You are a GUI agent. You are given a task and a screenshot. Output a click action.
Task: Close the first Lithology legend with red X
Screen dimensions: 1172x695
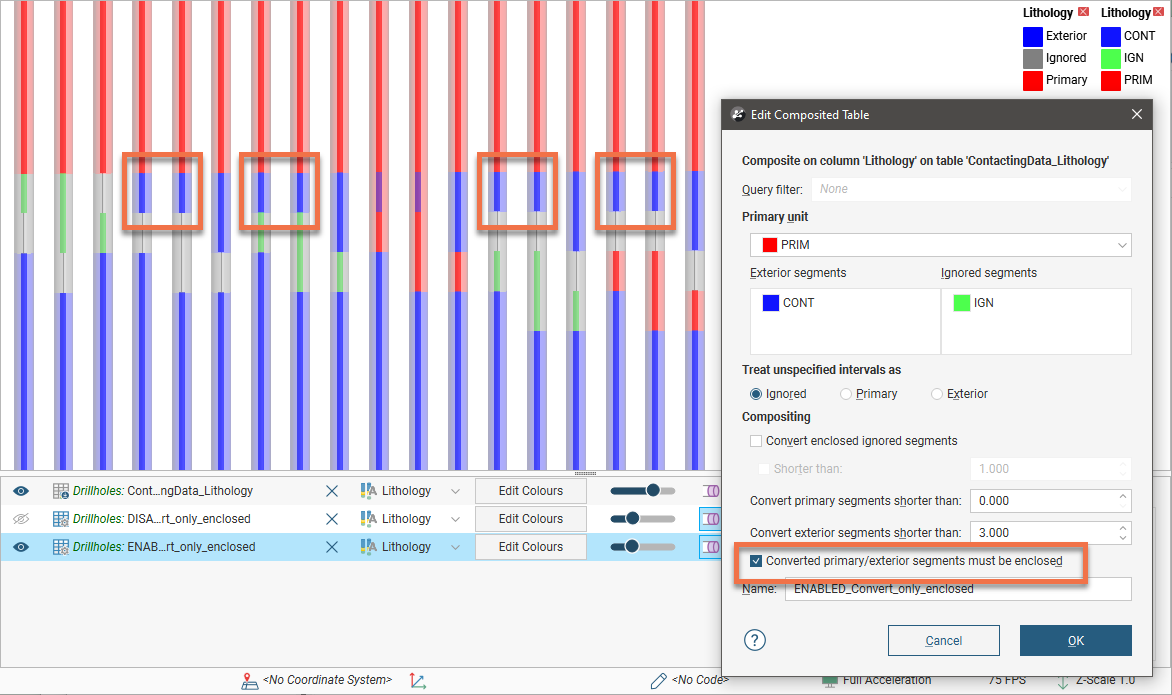click(1083, 13)
